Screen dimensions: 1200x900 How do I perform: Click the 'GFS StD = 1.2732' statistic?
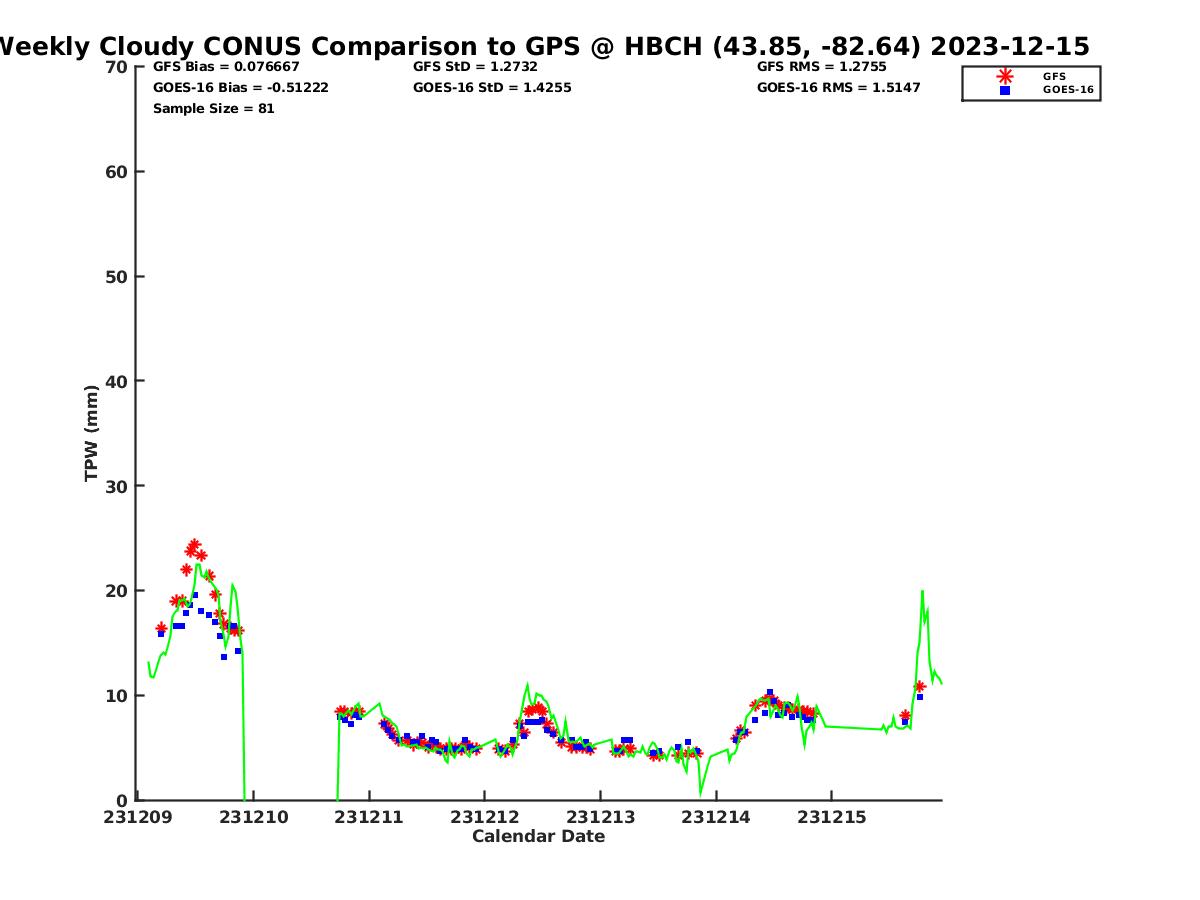tap(476, 66)
